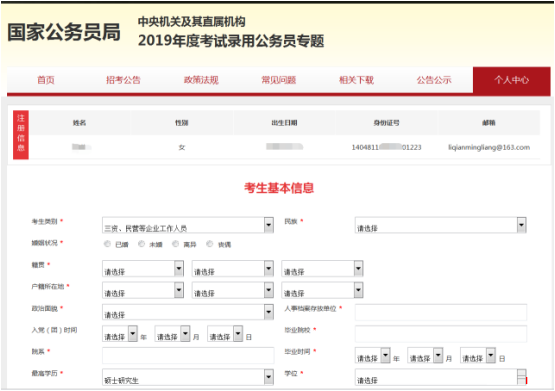This screenshot has width=555, height=391.
Task: Open the 最高学历 dropdown
Action: click(x=188, y=377)
